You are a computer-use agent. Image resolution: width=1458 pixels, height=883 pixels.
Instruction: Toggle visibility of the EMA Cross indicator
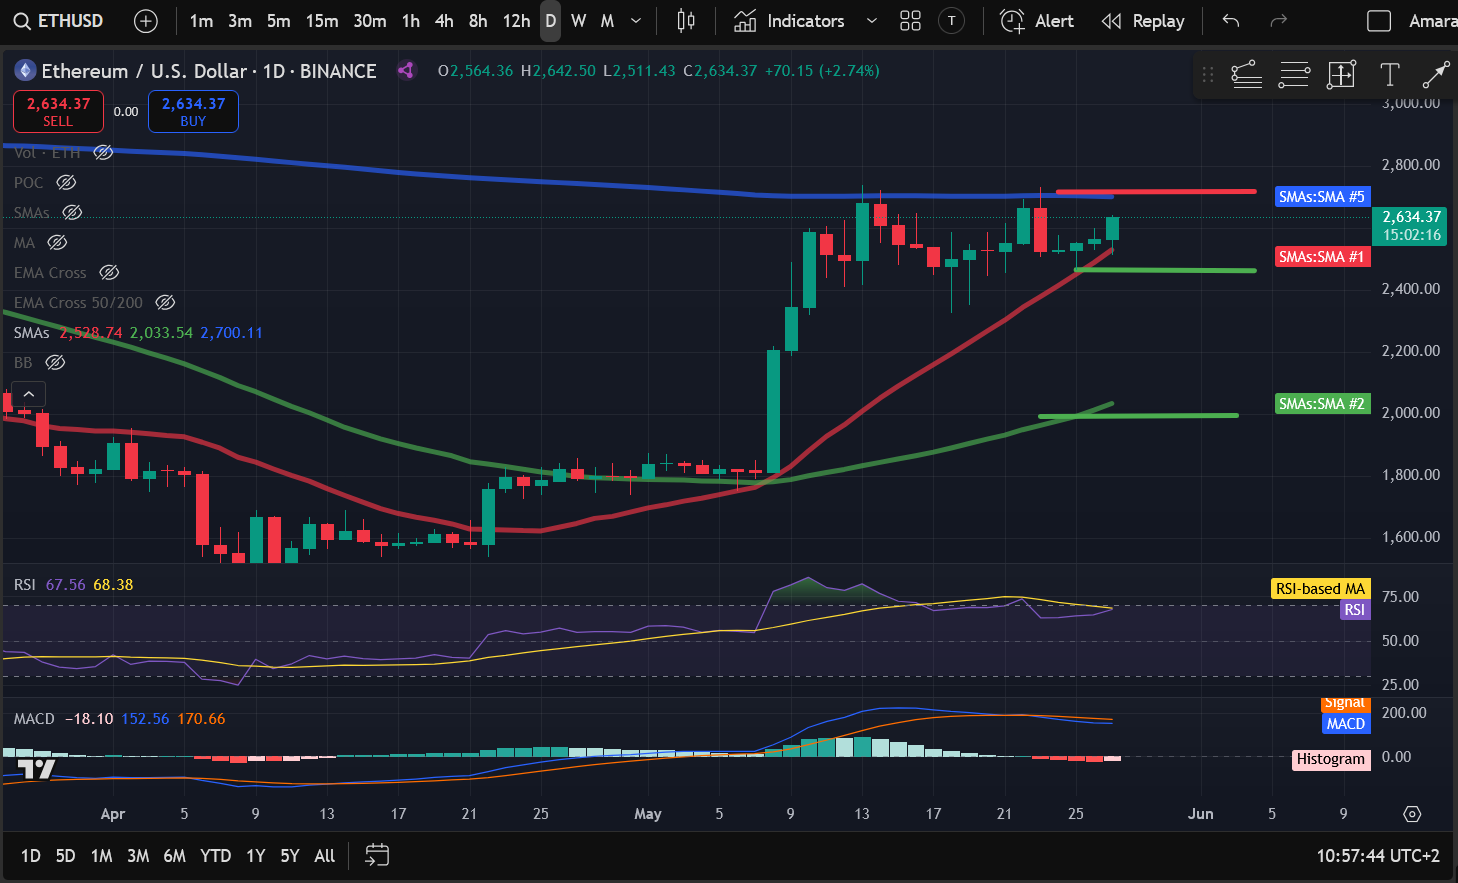click(109, 272)
